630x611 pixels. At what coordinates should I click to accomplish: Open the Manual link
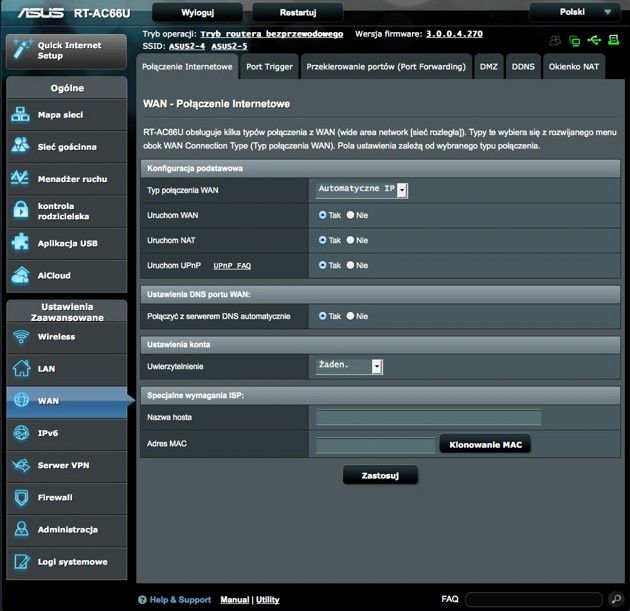click(x=235, y=600)
